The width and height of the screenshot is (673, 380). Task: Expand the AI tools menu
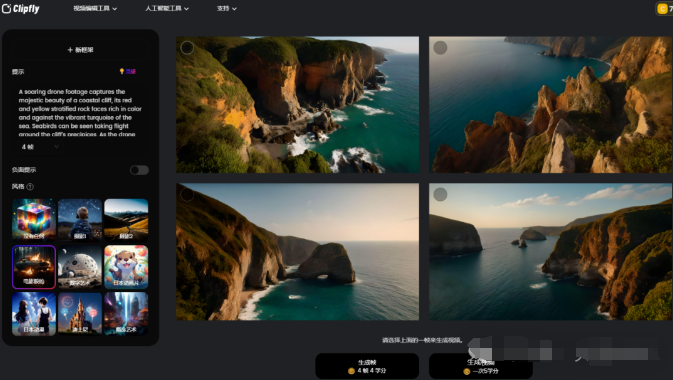[167, 9]
